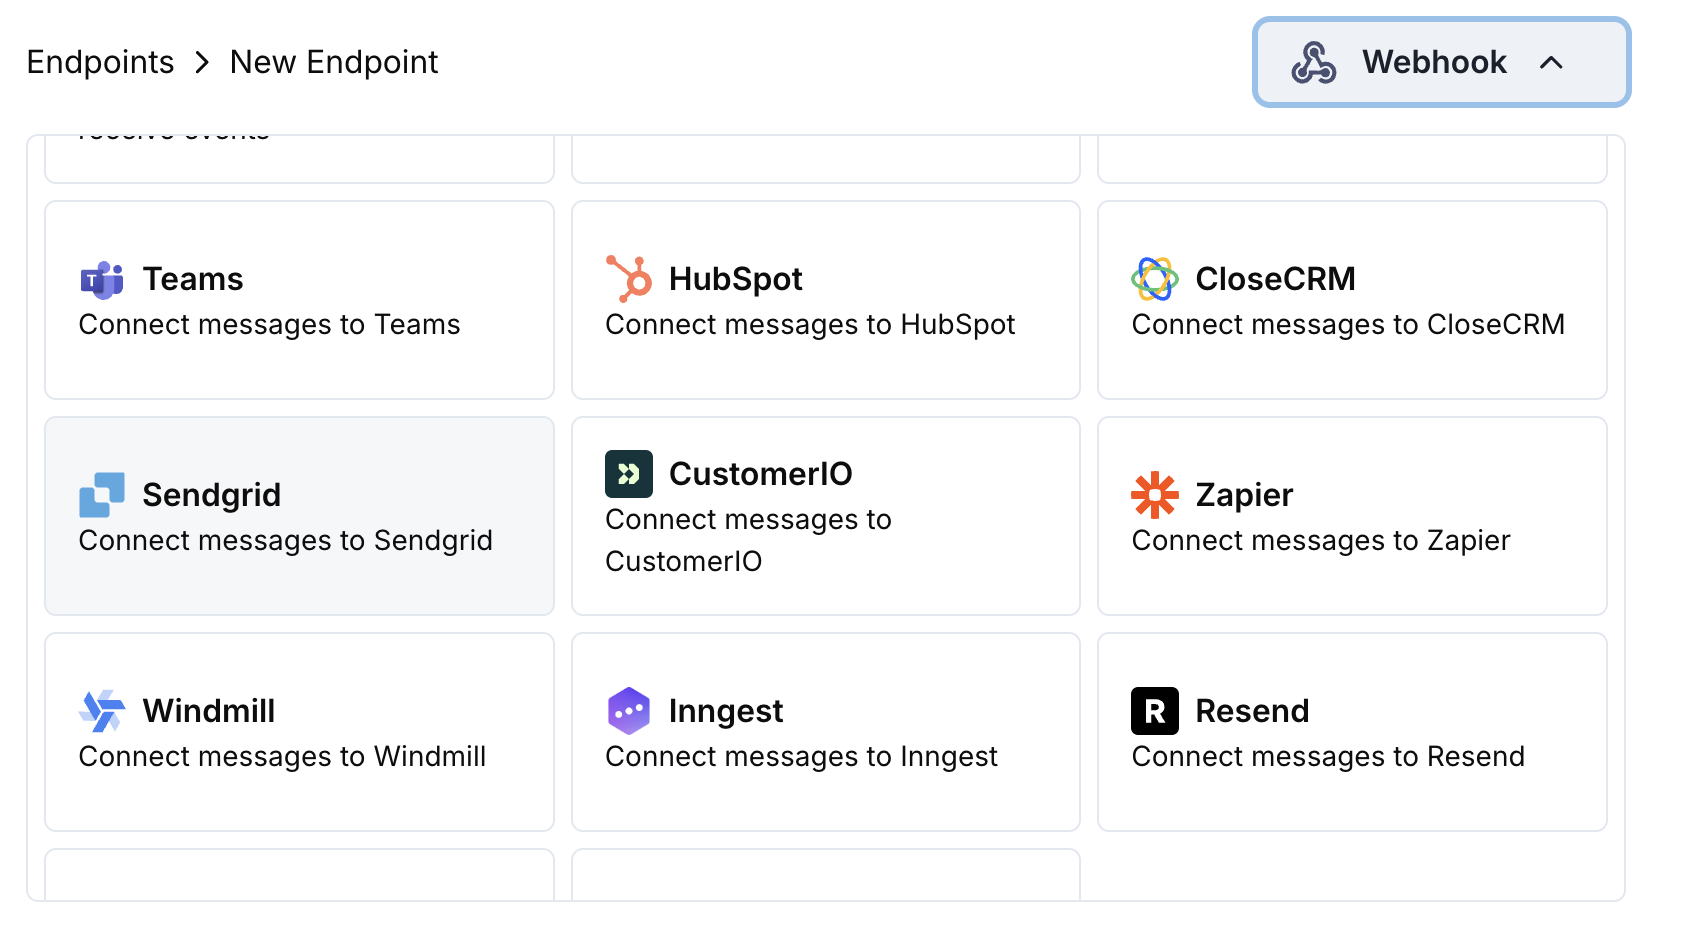Click the breadcrumb chevron between Endpoints and New Endpoint

pos(203,62)
